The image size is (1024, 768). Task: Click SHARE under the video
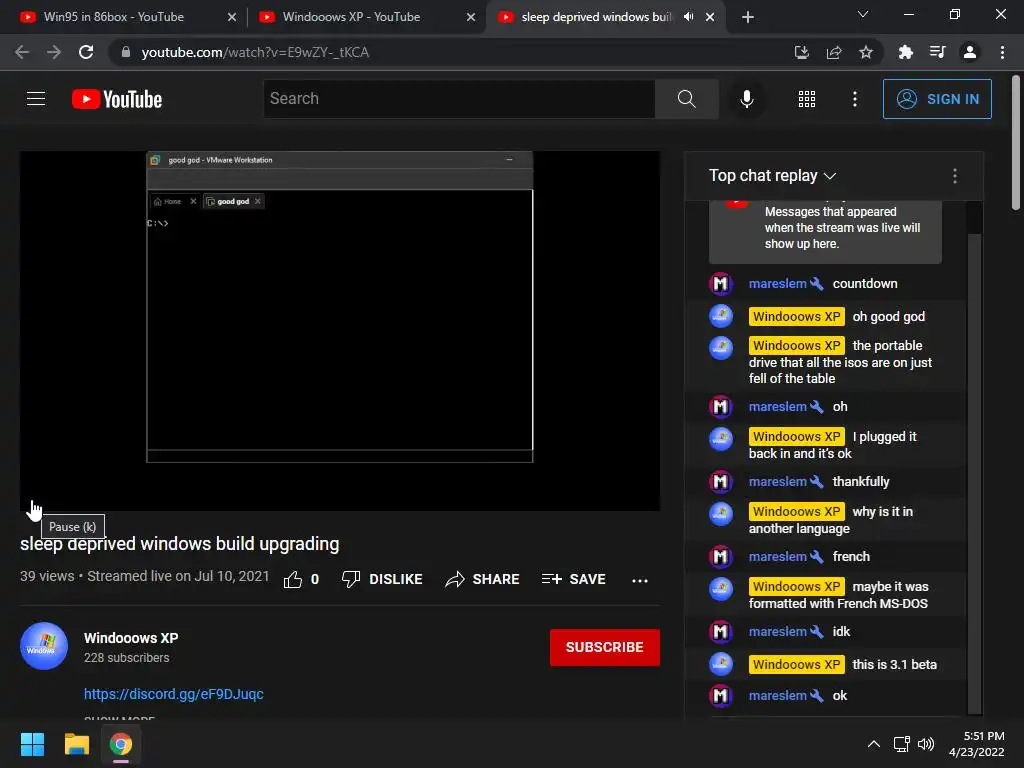[482, 579]
